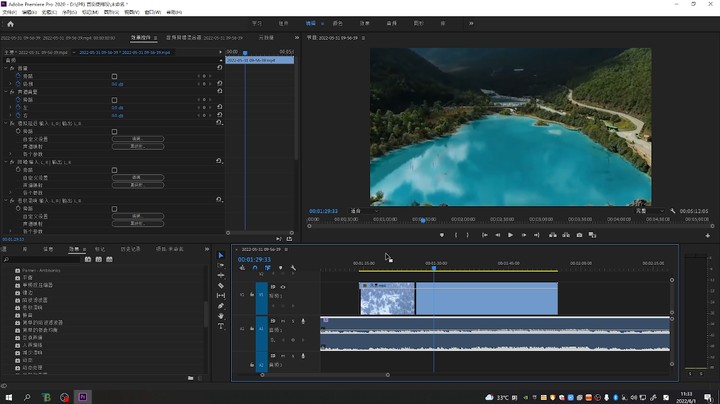
Task: Step forward one frame
Action: pyautogui.click(x=523, y=235)
